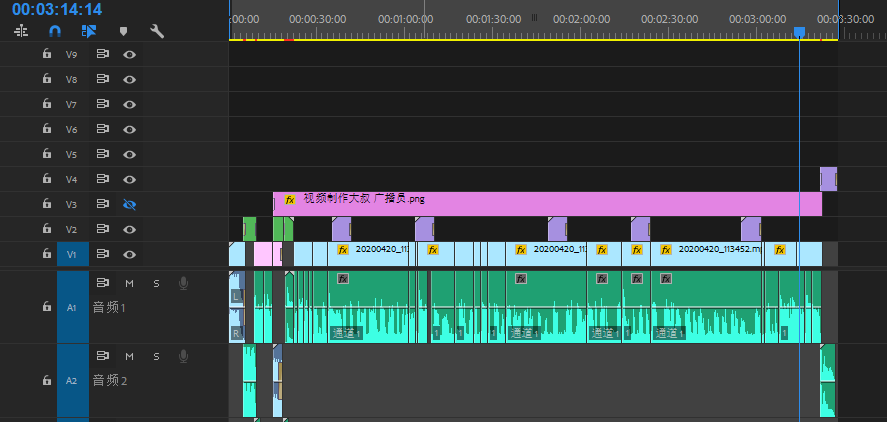Toggle sync lock for track V1

102,254
